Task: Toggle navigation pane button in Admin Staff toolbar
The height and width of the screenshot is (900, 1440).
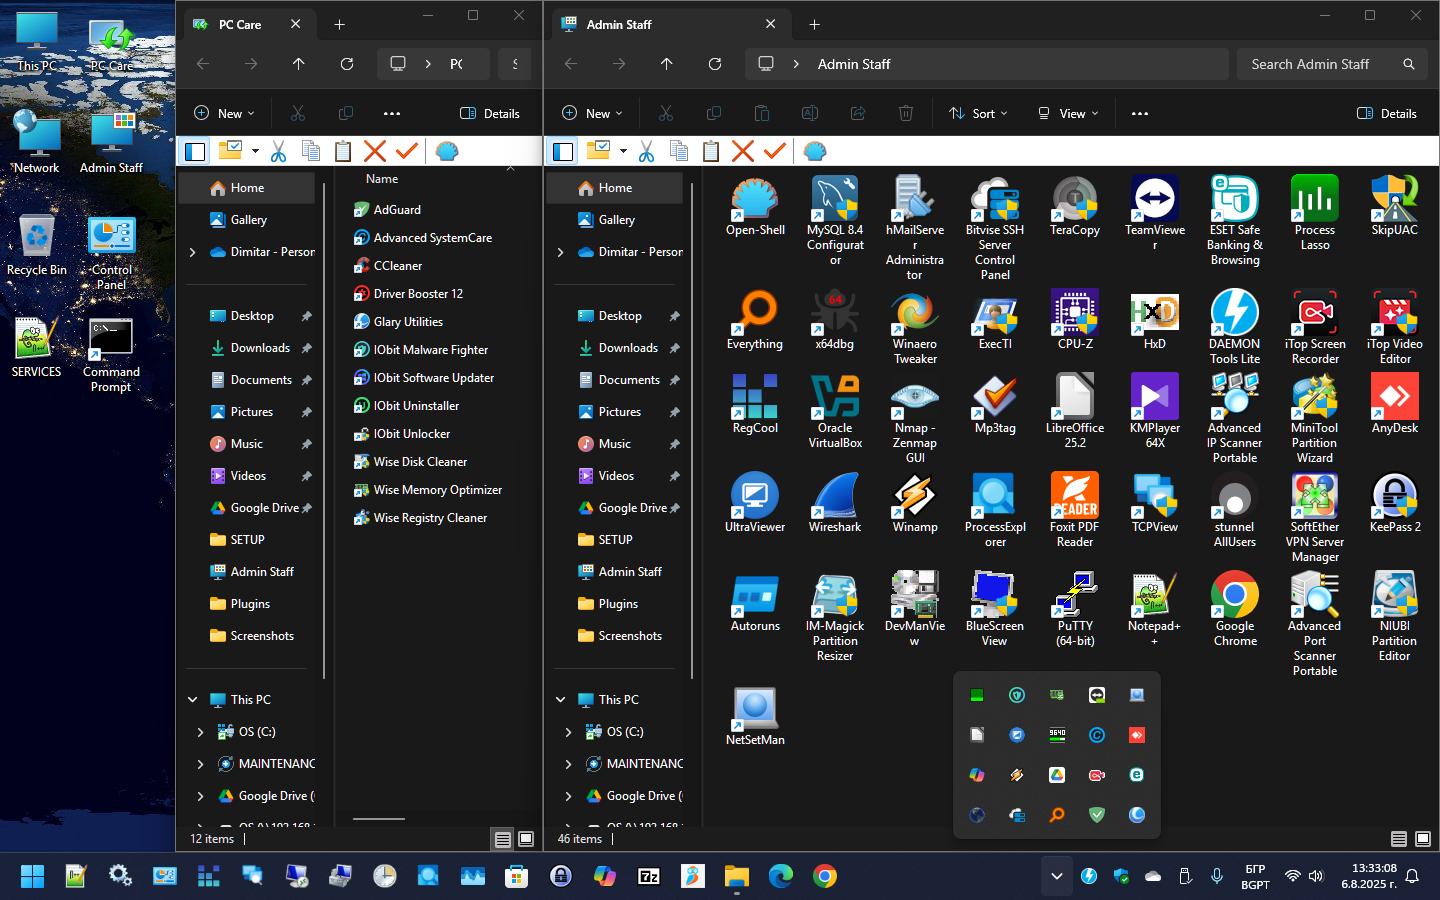Action: pos(563,151)
